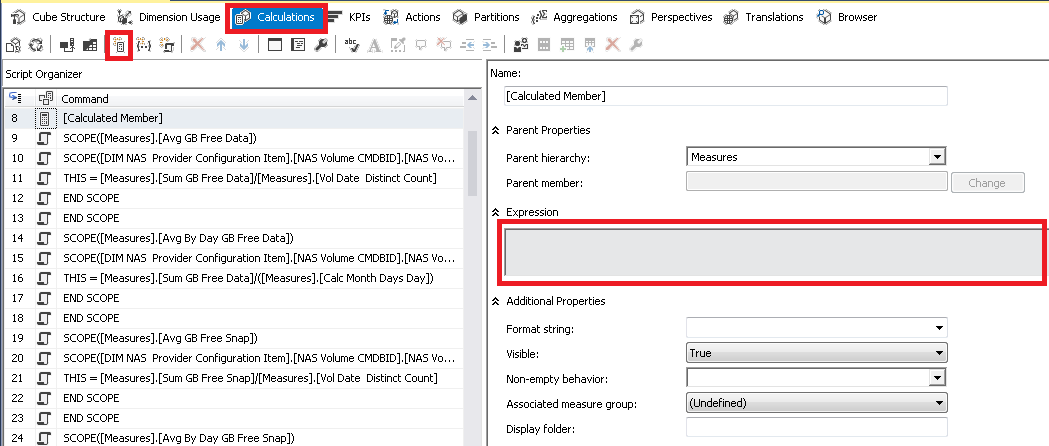Open the Browser tab
This screenshot has width=1049, height=446.
[x=847, y=17]
